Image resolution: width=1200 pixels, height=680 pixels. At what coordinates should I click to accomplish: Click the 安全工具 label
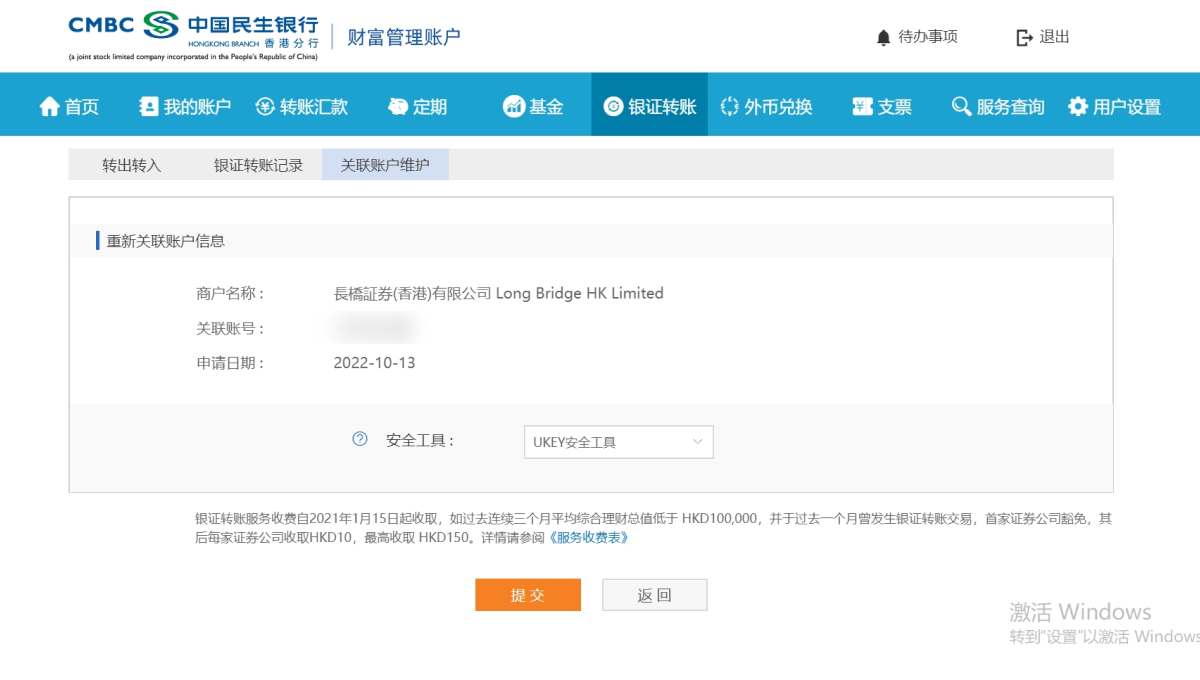[420, 440]
